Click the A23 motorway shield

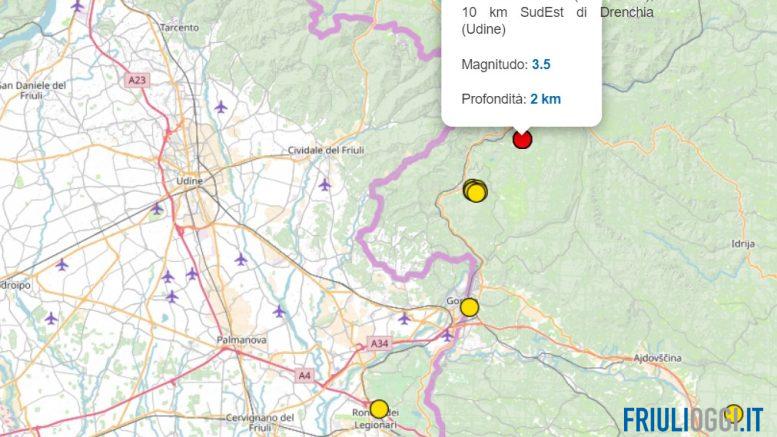tap(136, 78)
